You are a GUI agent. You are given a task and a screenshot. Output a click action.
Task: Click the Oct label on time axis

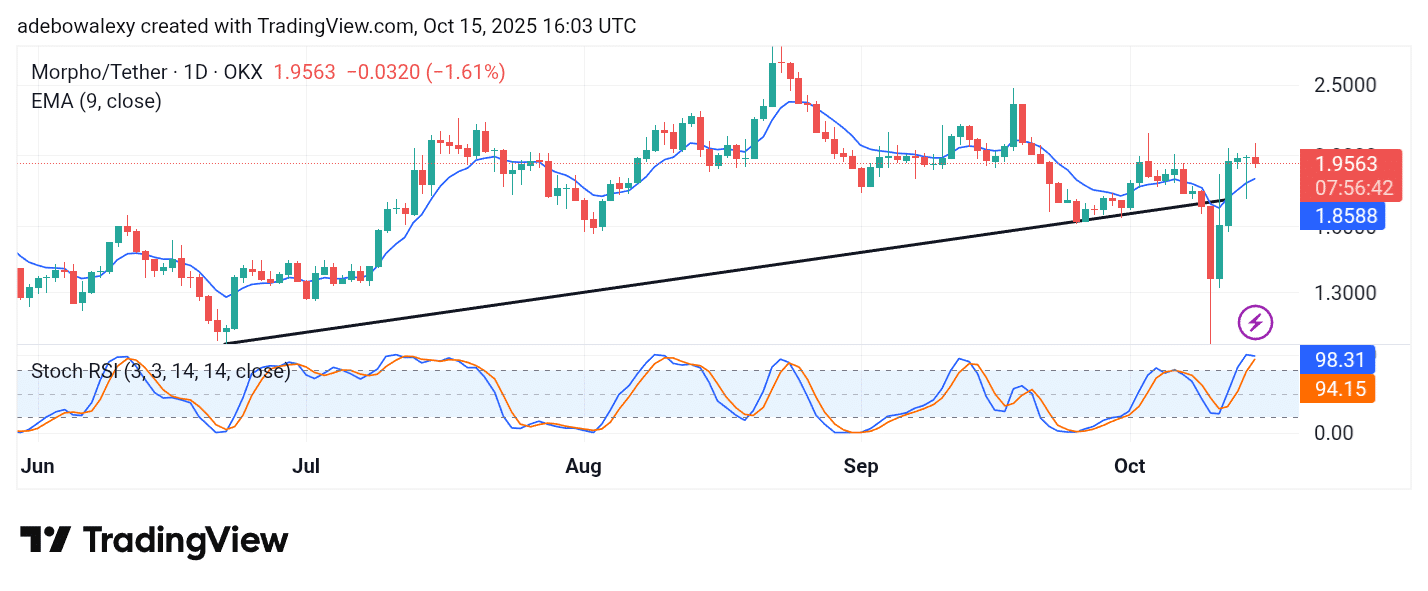[1129, 466]
